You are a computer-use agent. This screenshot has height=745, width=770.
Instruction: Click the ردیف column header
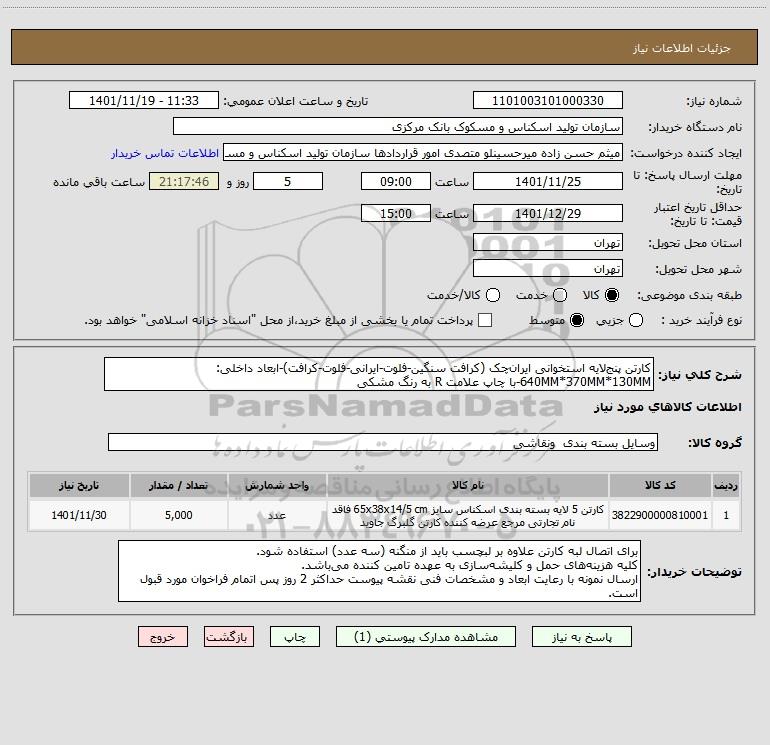(726, 485)
